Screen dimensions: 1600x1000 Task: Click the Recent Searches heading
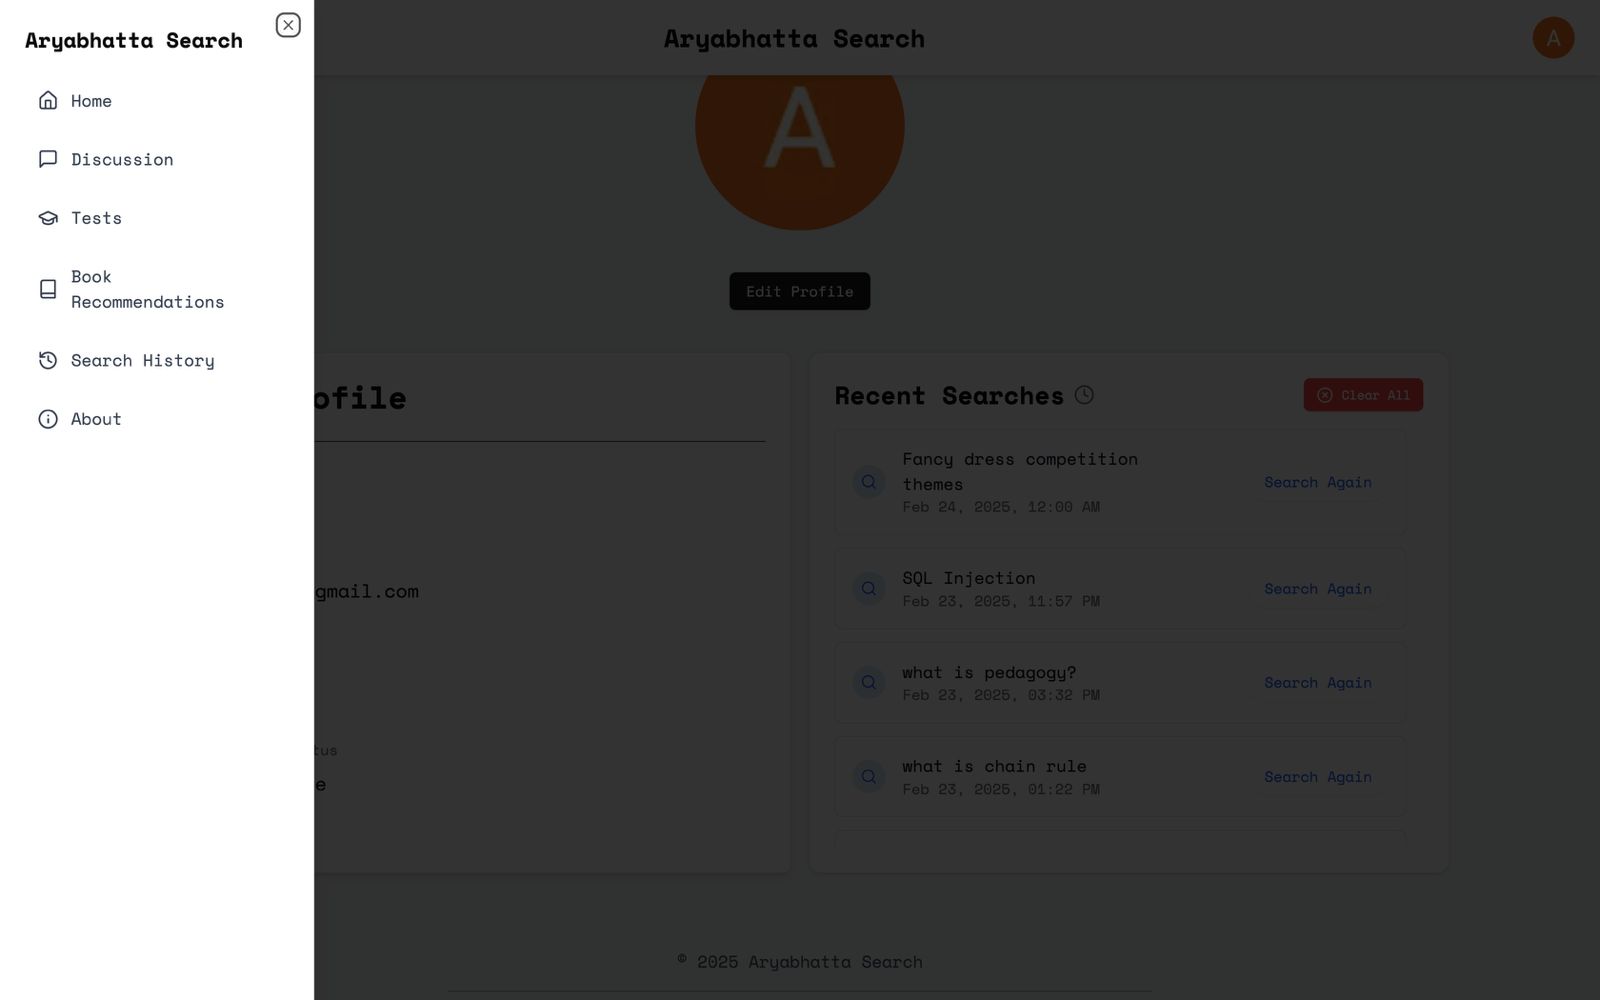point(949,396)
